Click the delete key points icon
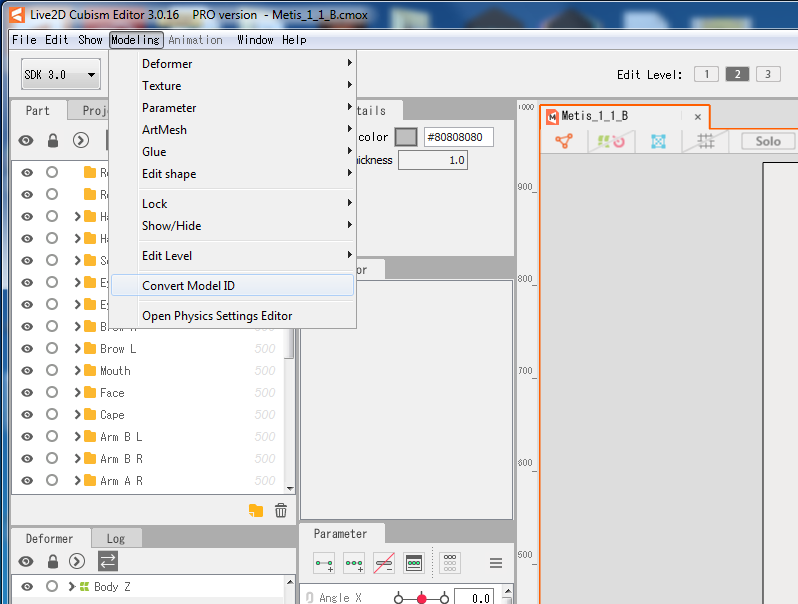This screenshot has width=798, height=604. click(x=384, y=563)
